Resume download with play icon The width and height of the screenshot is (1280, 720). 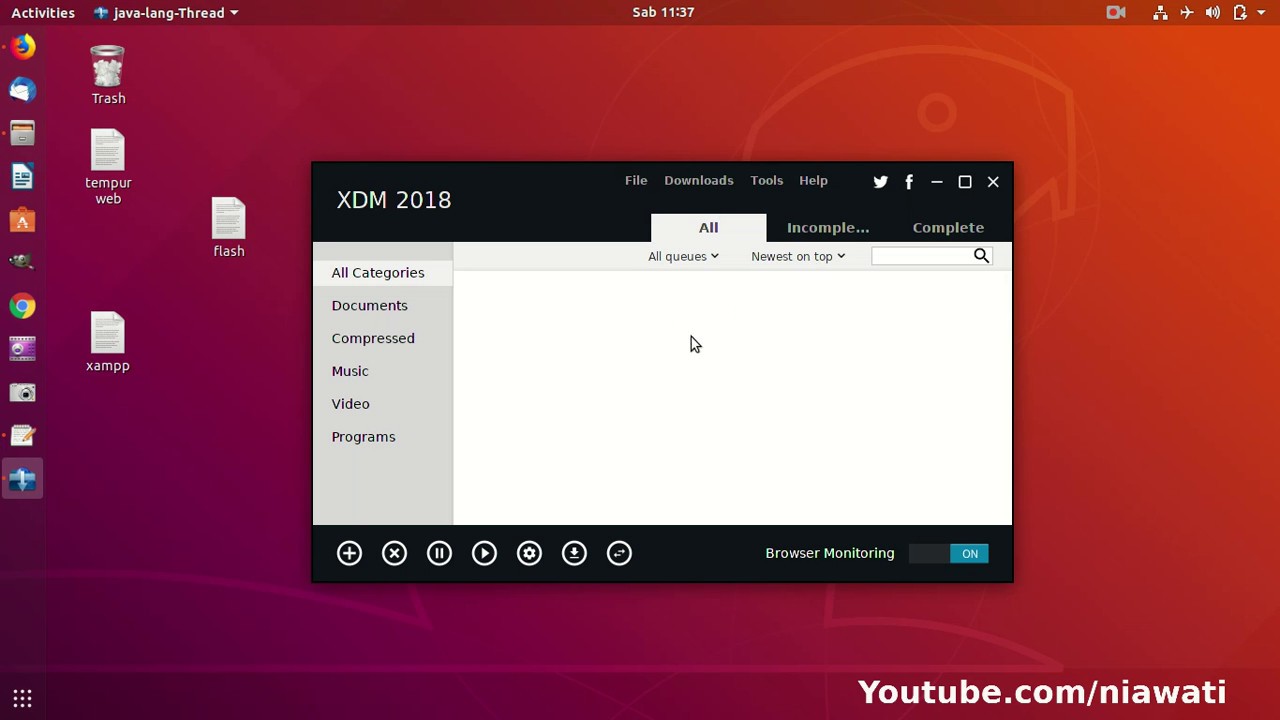tap(484, 553)
